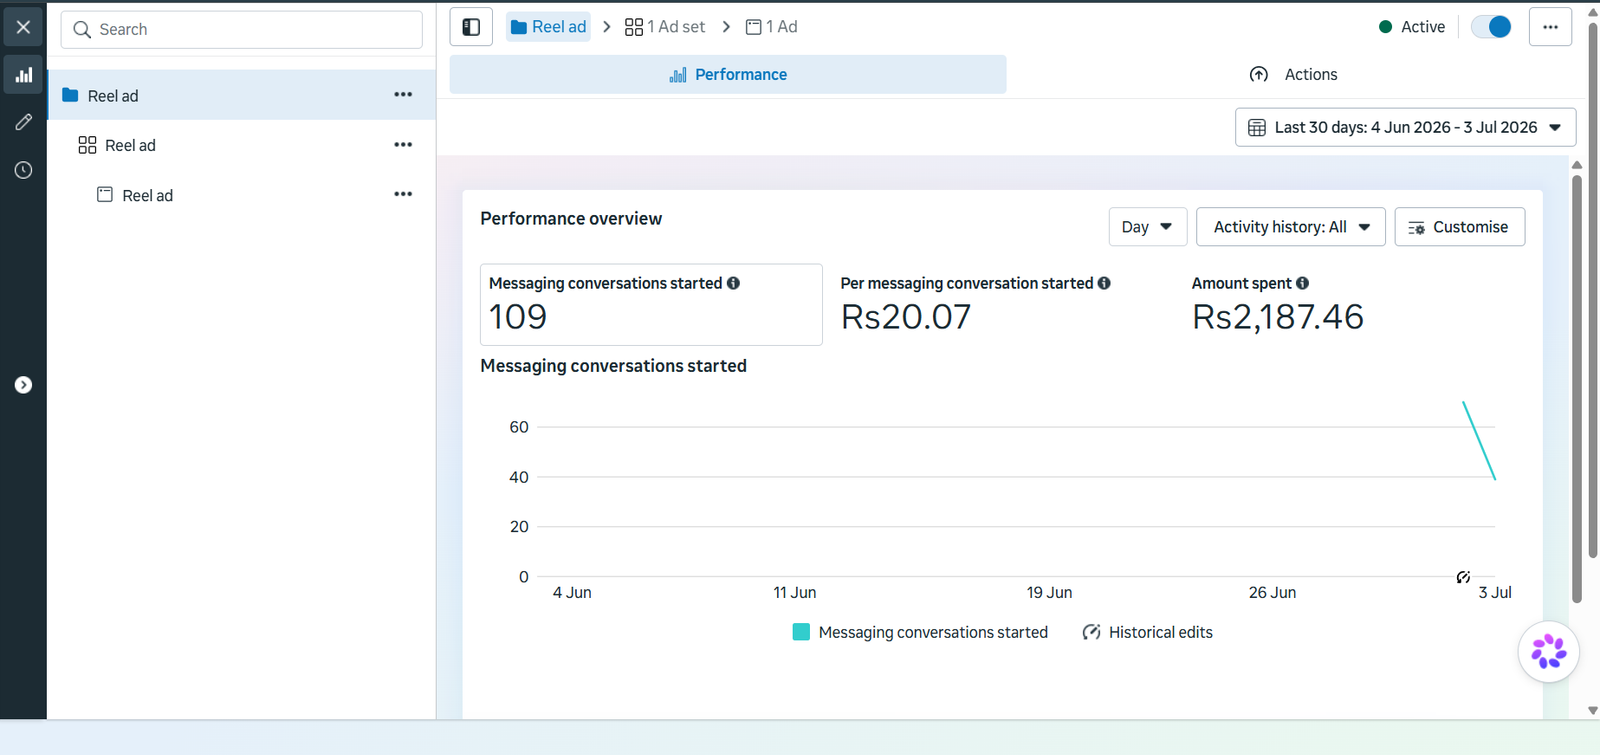This screenshot has height=755, width=1600.
Task: Switch to the Actions tab
Action: point(1293,75)
